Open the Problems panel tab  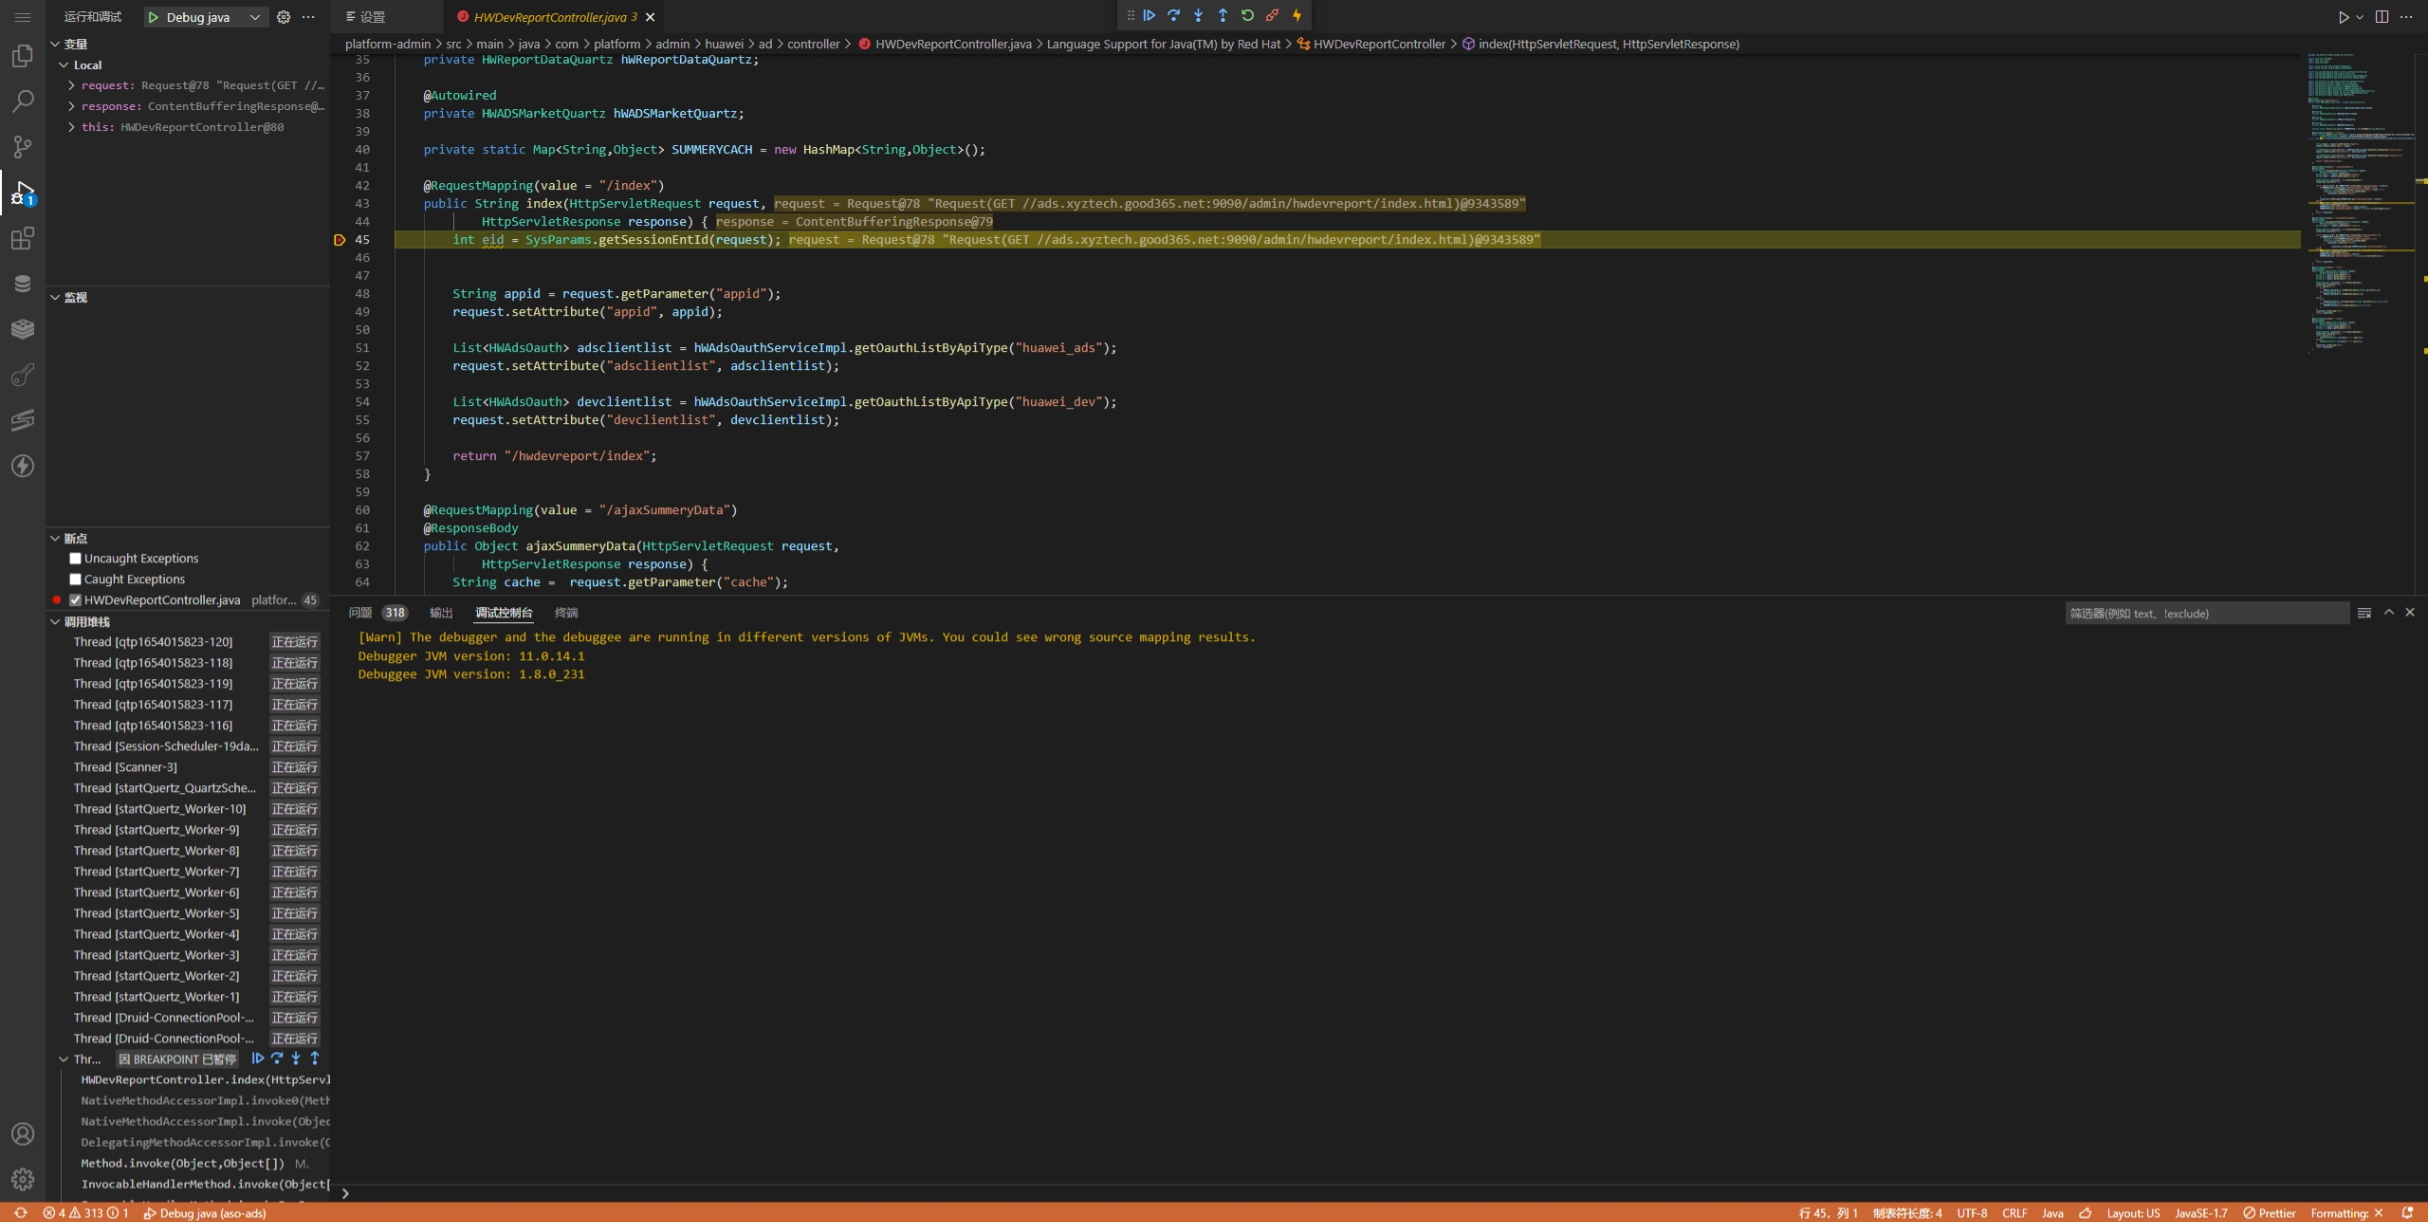pyautogui.click(x=377, y=613)
